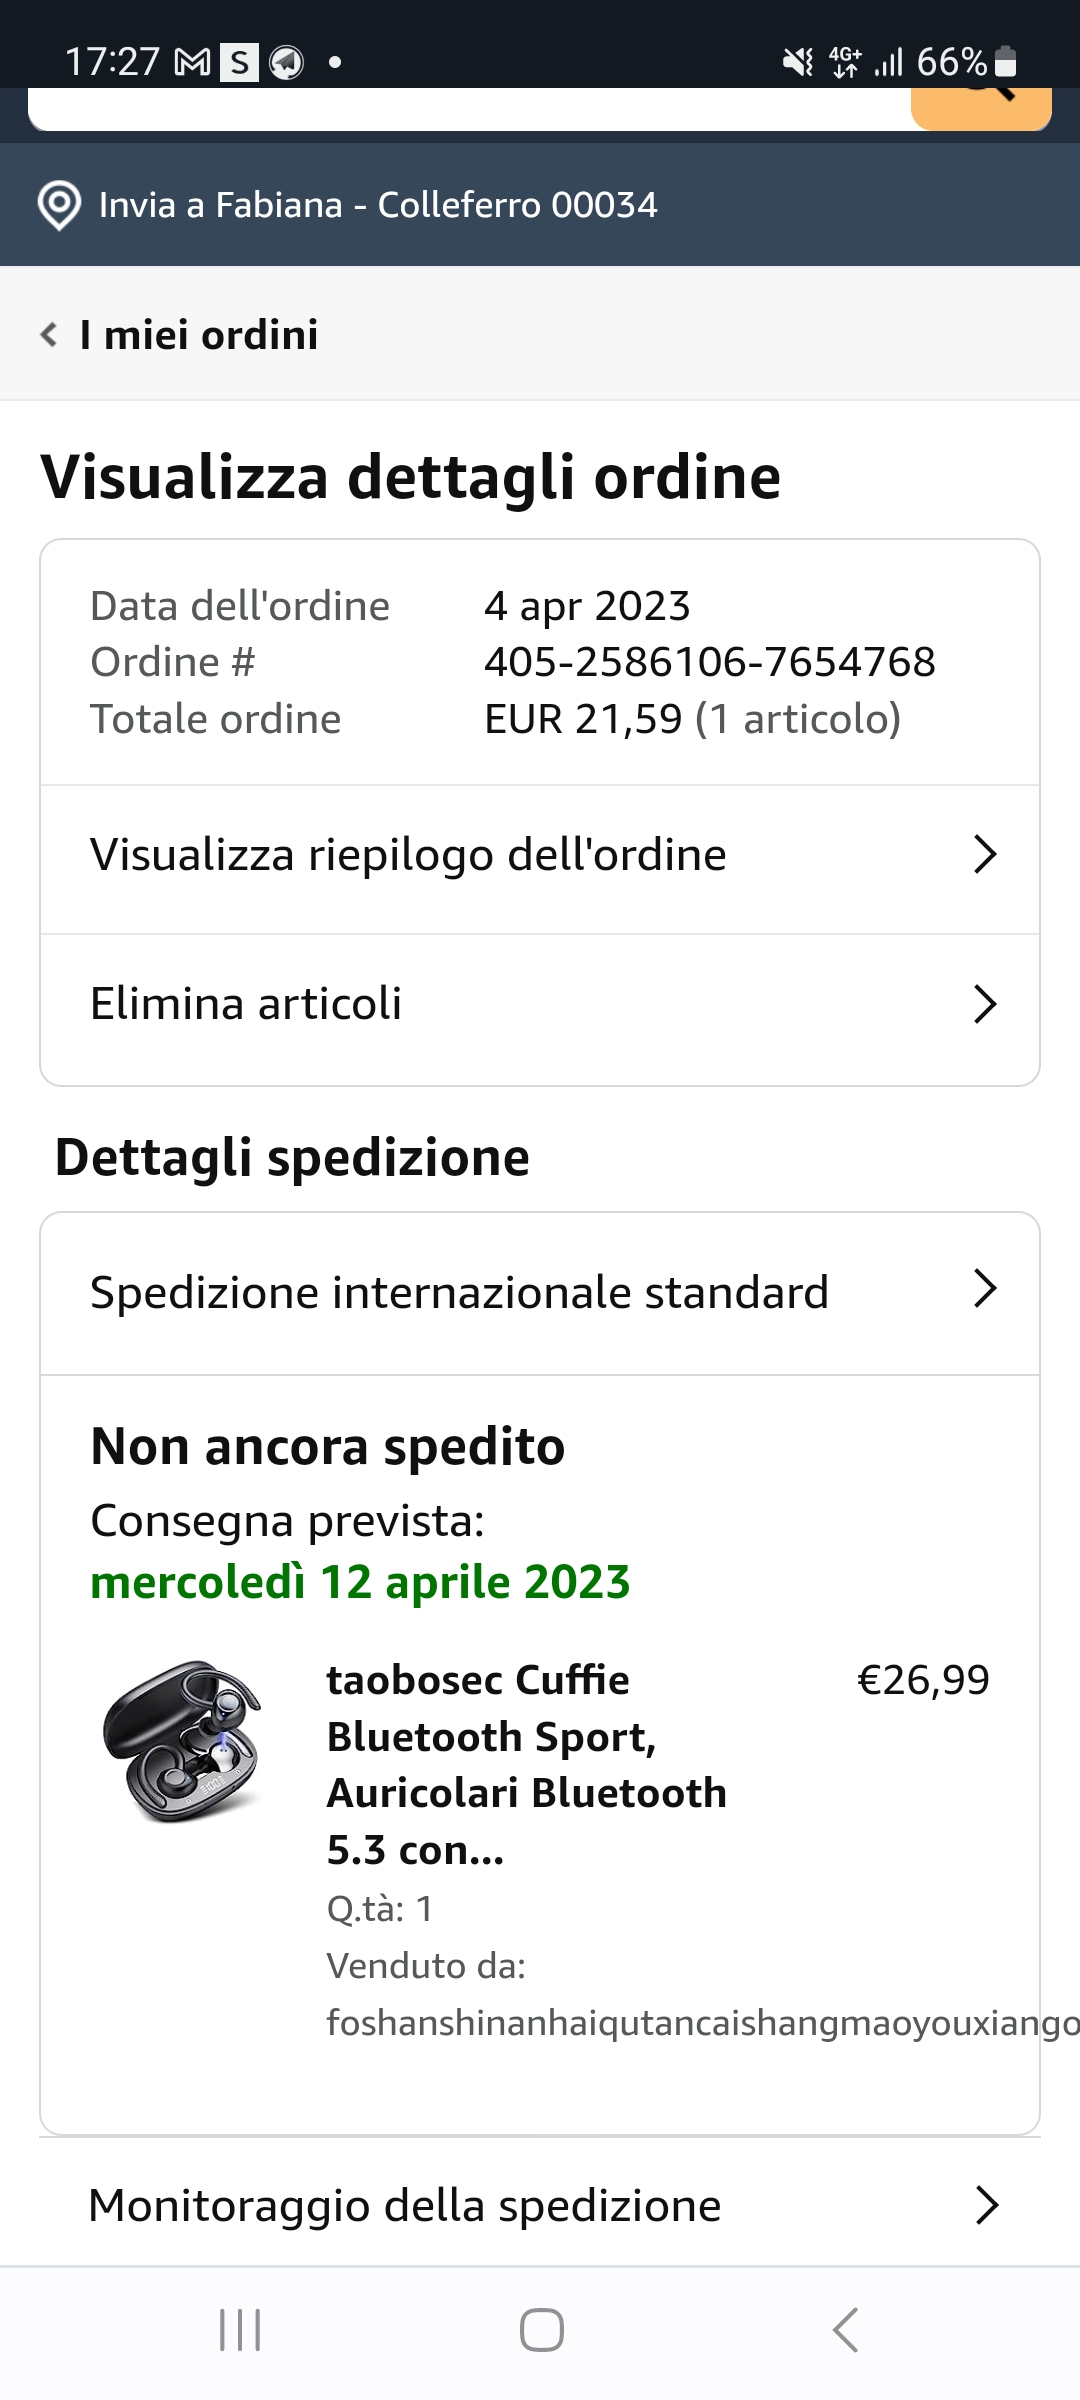Tap the back chevron beside I miei ordini
Screen dimensions: 1080x2400
pyautogui.click(x=48, y=335)
